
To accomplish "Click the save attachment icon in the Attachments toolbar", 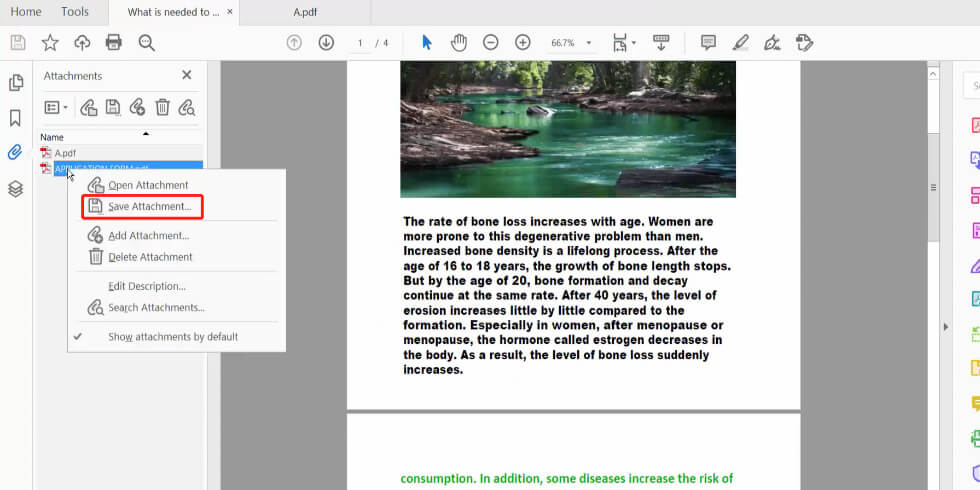I will (x=113, y=108).
